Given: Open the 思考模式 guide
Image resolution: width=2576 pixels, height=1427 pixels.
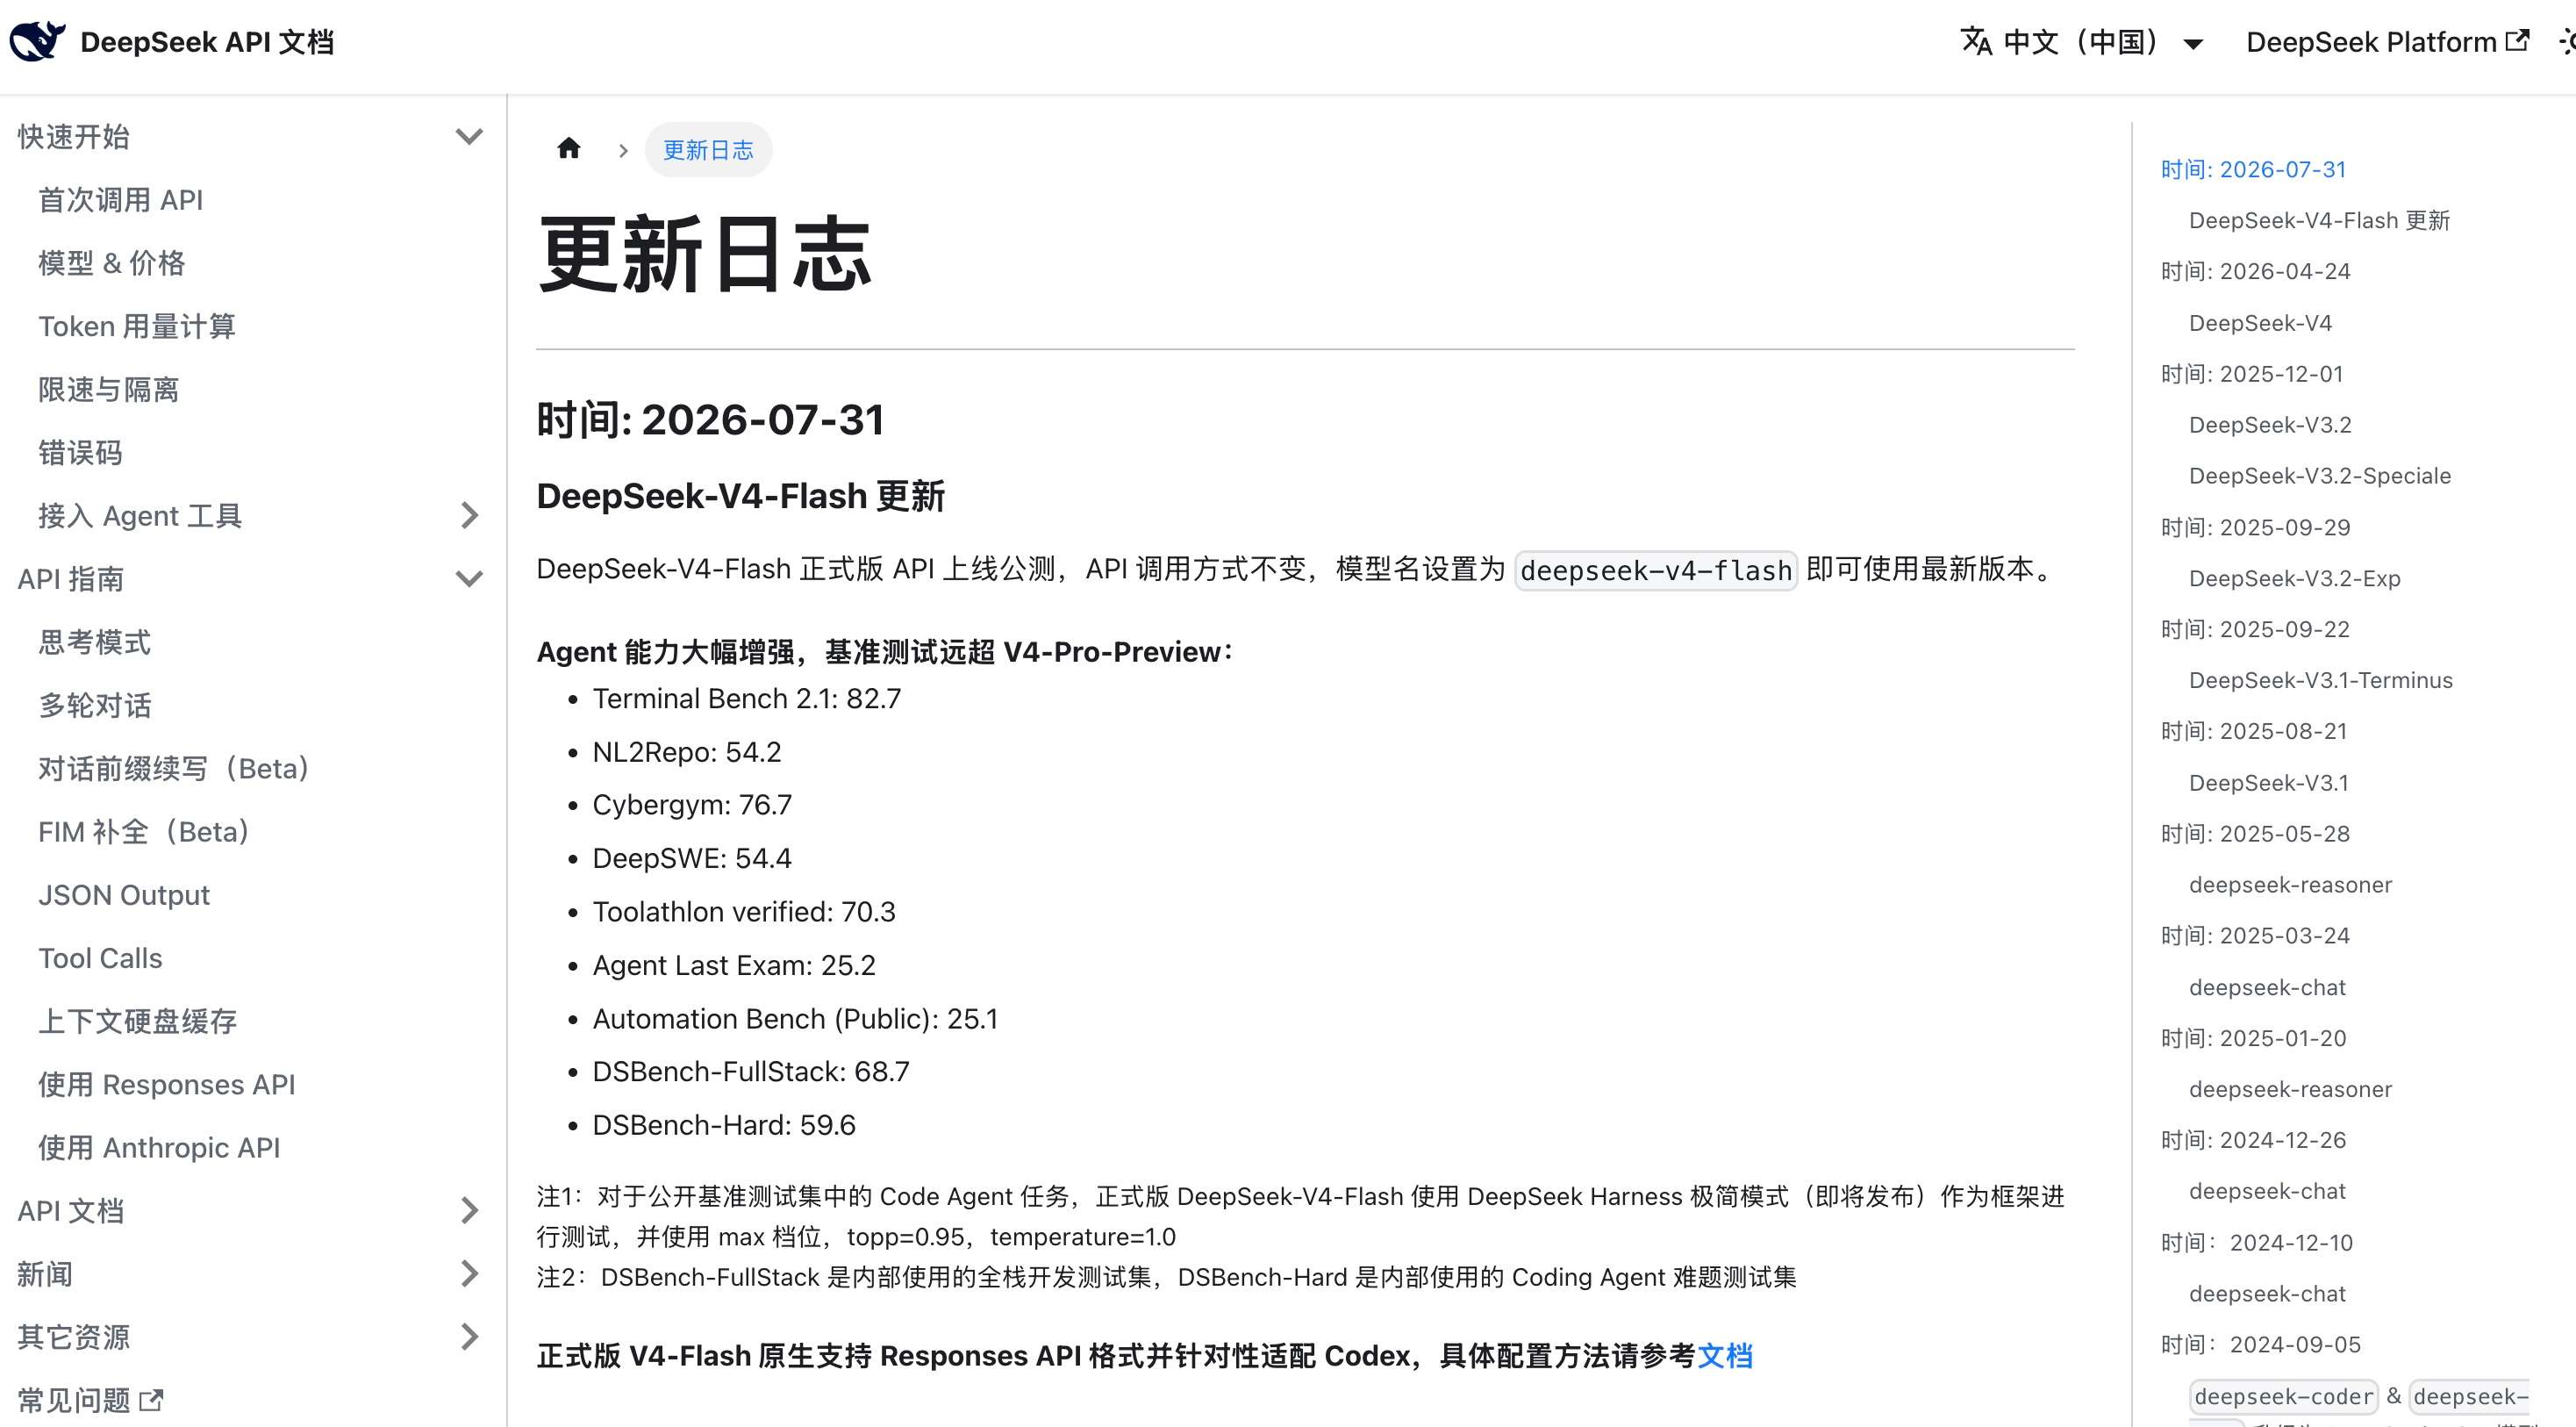Looking at the screenshot, I should pos(94,642).
